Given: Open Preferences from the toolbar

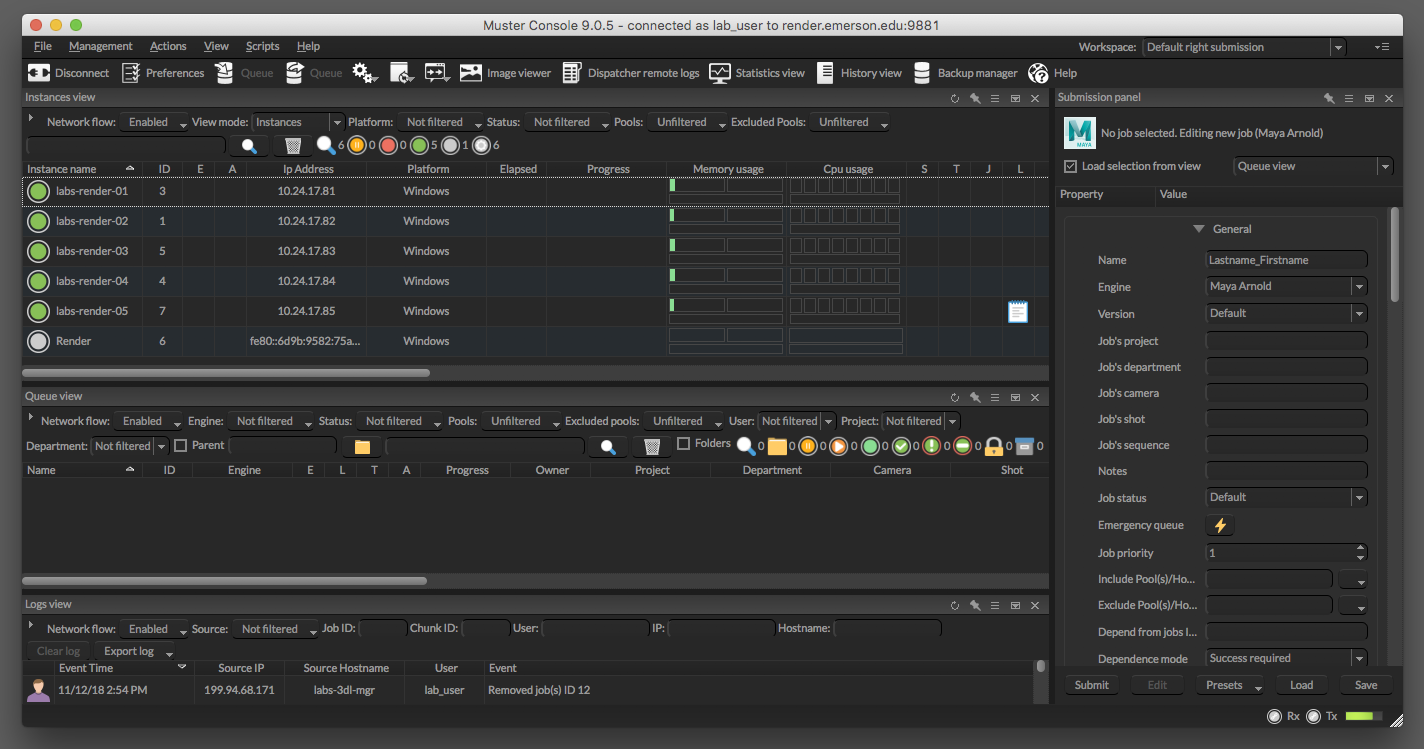Looking at the screenshot, I should (162, 73).
